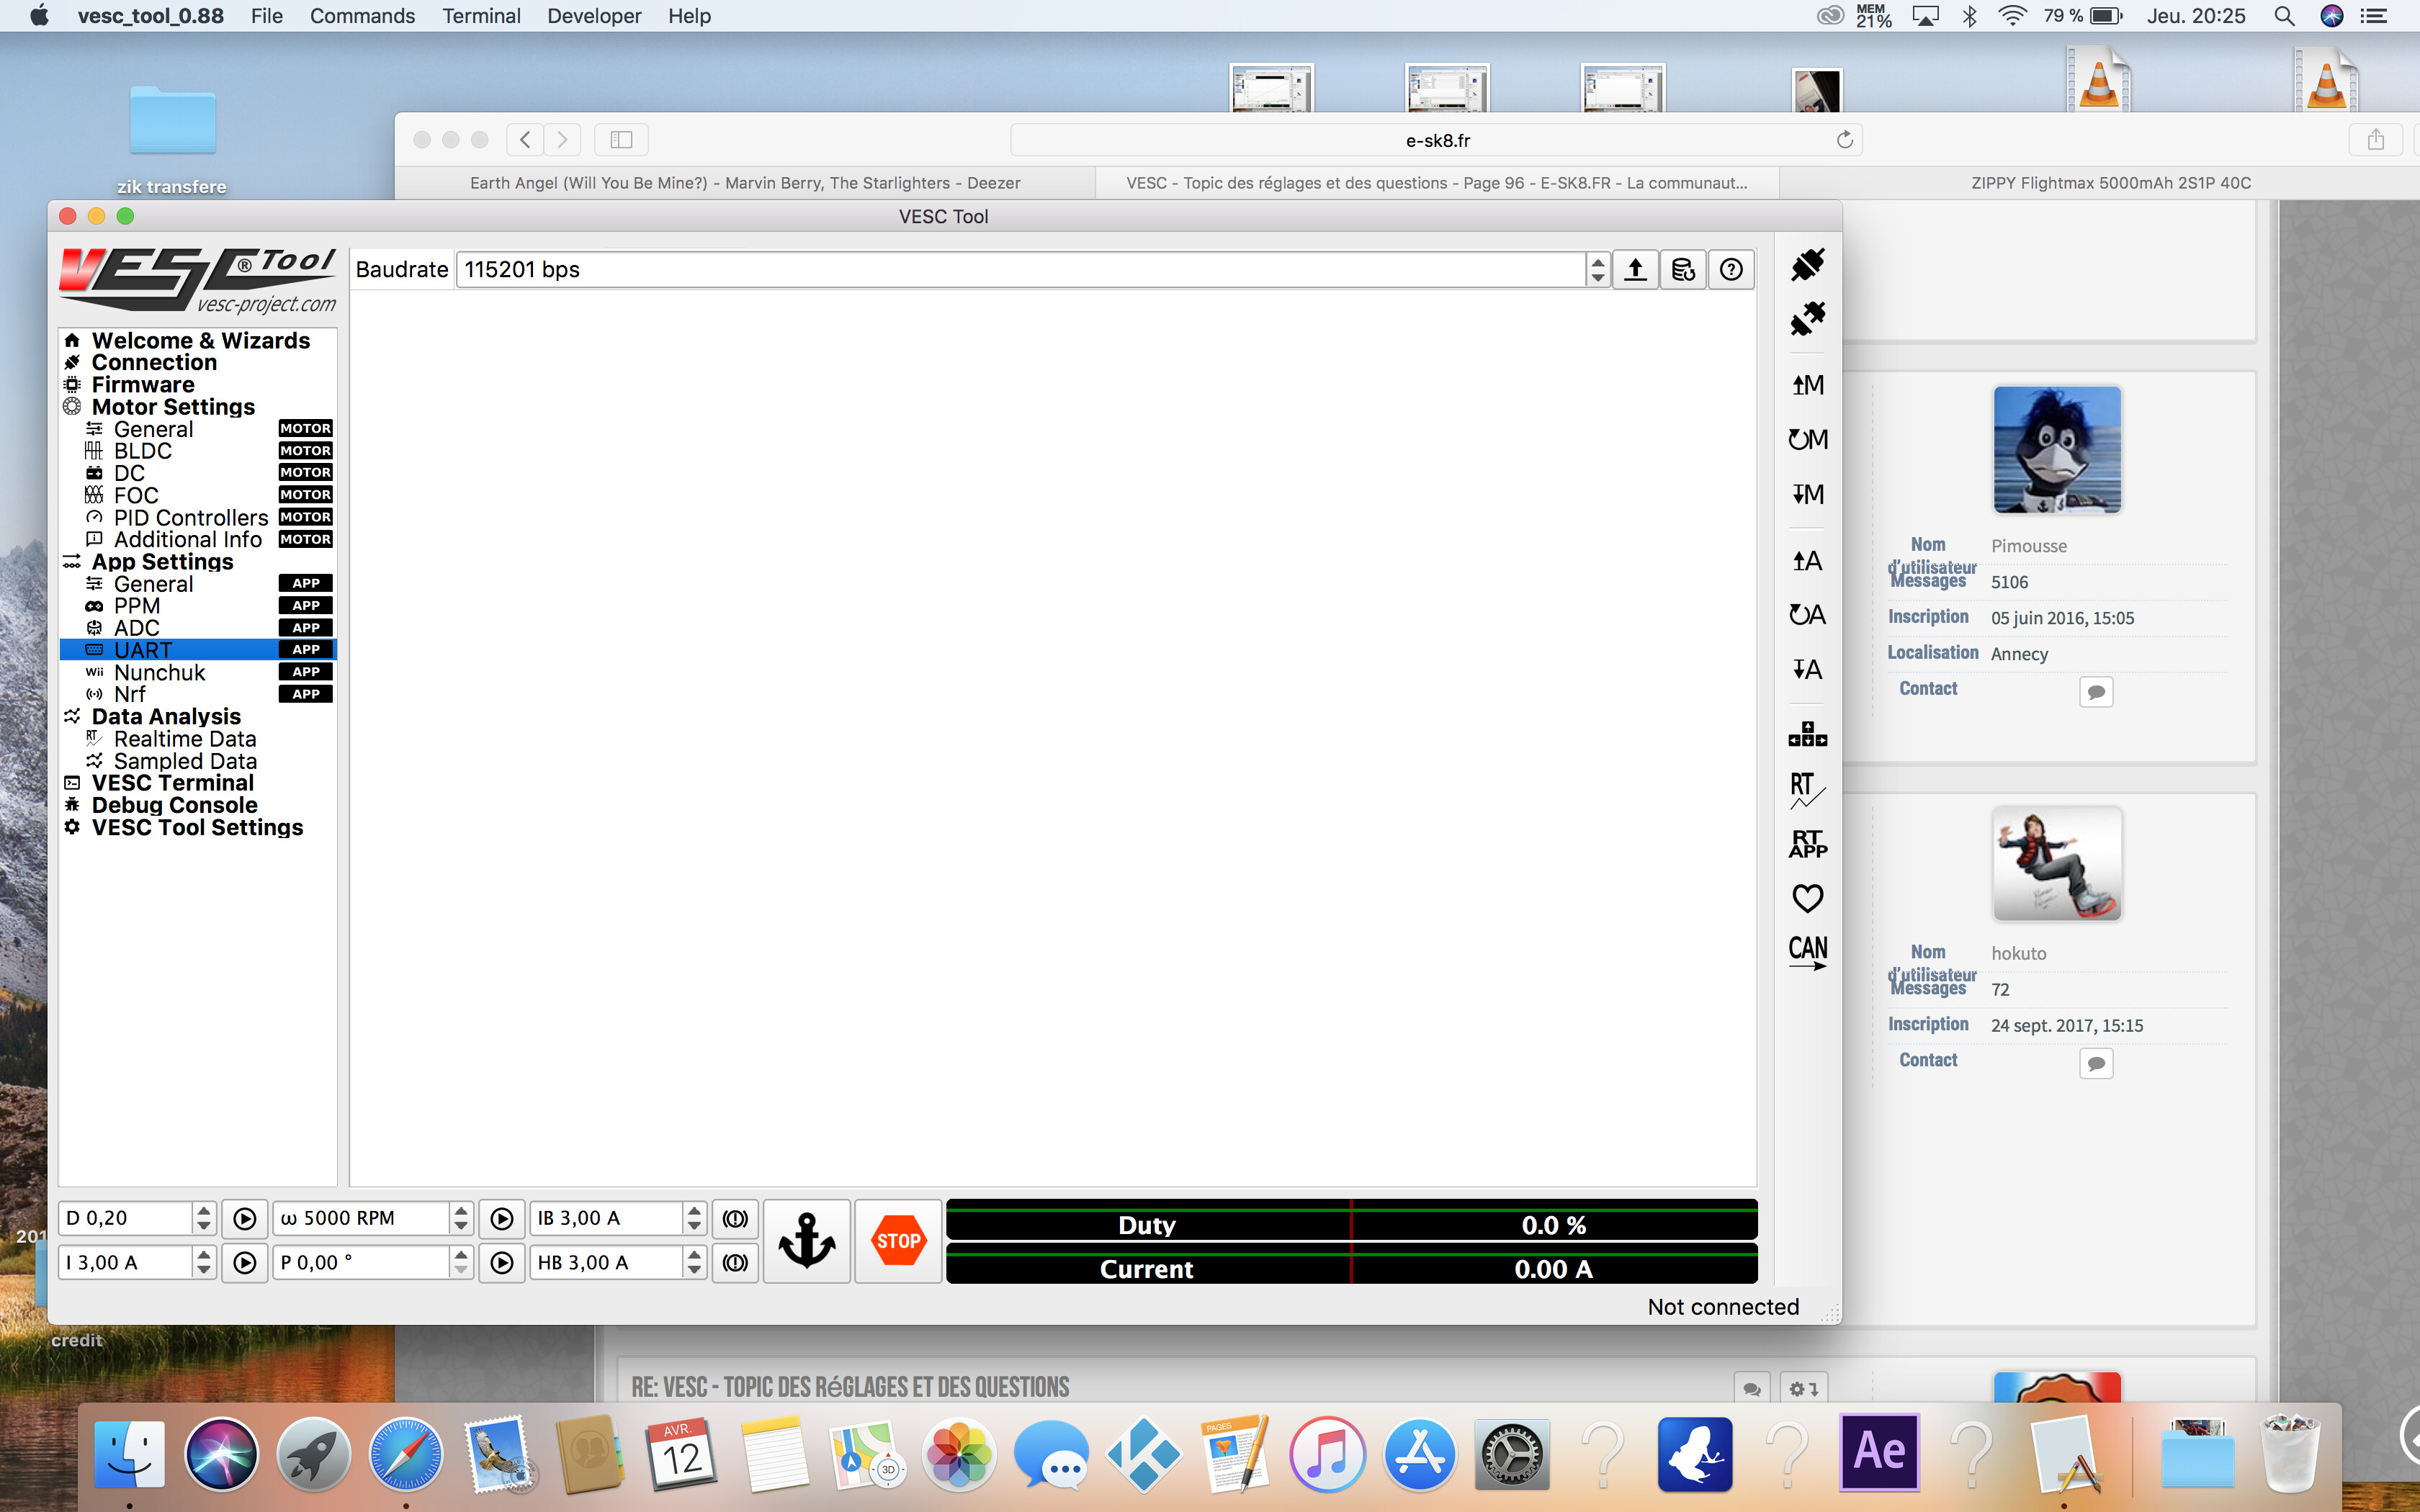Select BLDC motor settings

pos(142,451)
